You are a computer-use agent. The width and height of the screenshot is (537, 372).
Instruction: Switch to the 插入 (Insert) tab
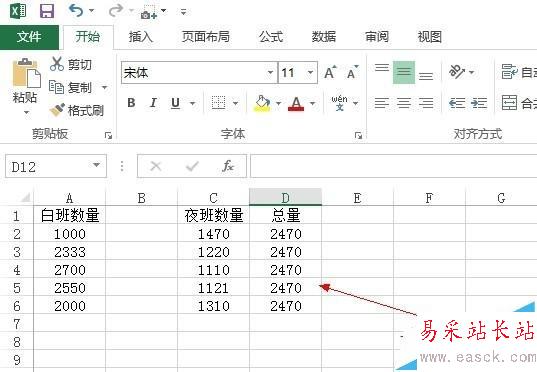140,37
